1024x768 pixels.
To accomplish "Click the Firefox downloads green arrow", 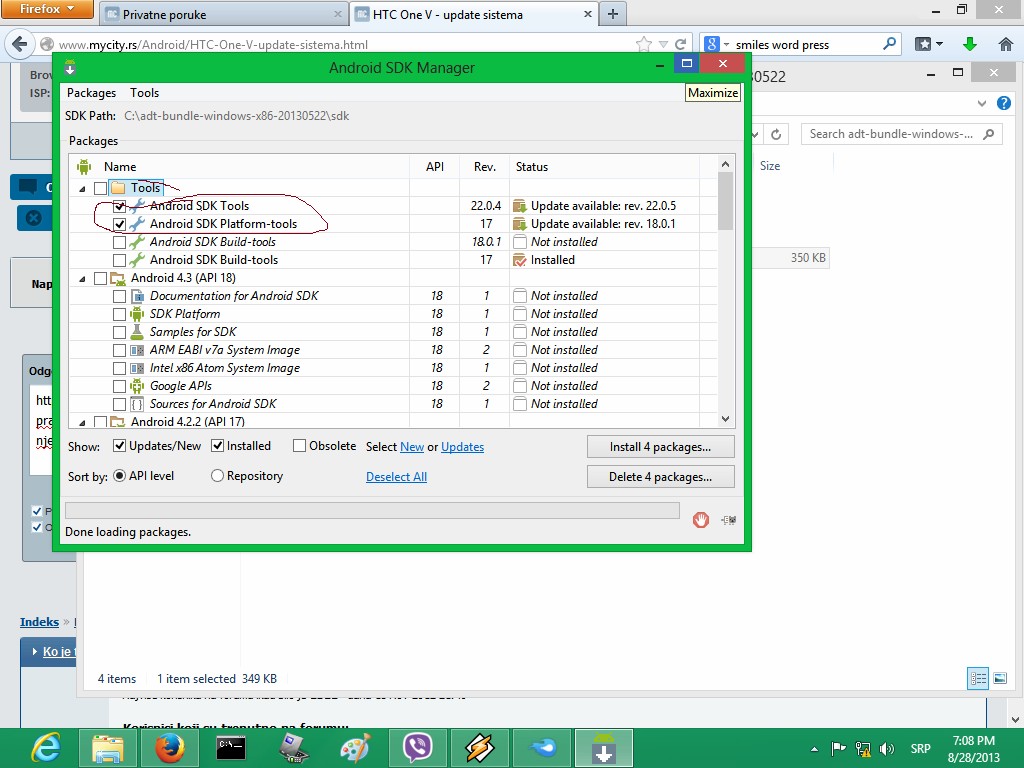I will click(x=970, y=44).
